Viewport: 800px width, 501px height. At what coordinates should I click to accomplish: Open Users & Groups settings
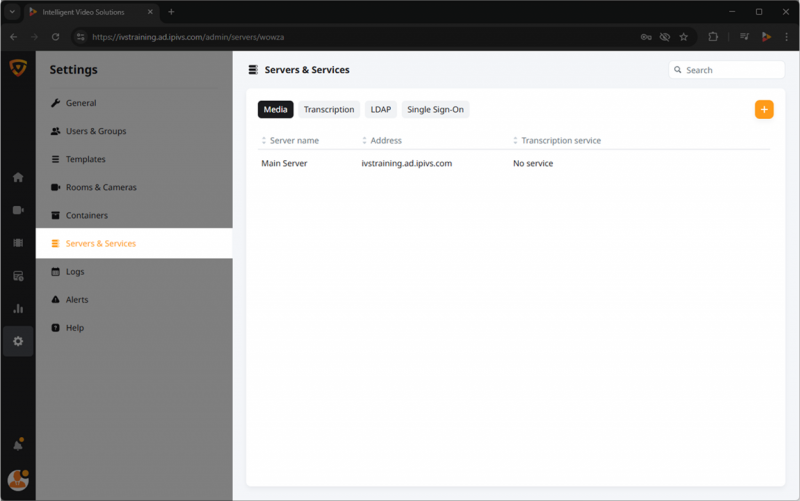click(x=134, y=131)
